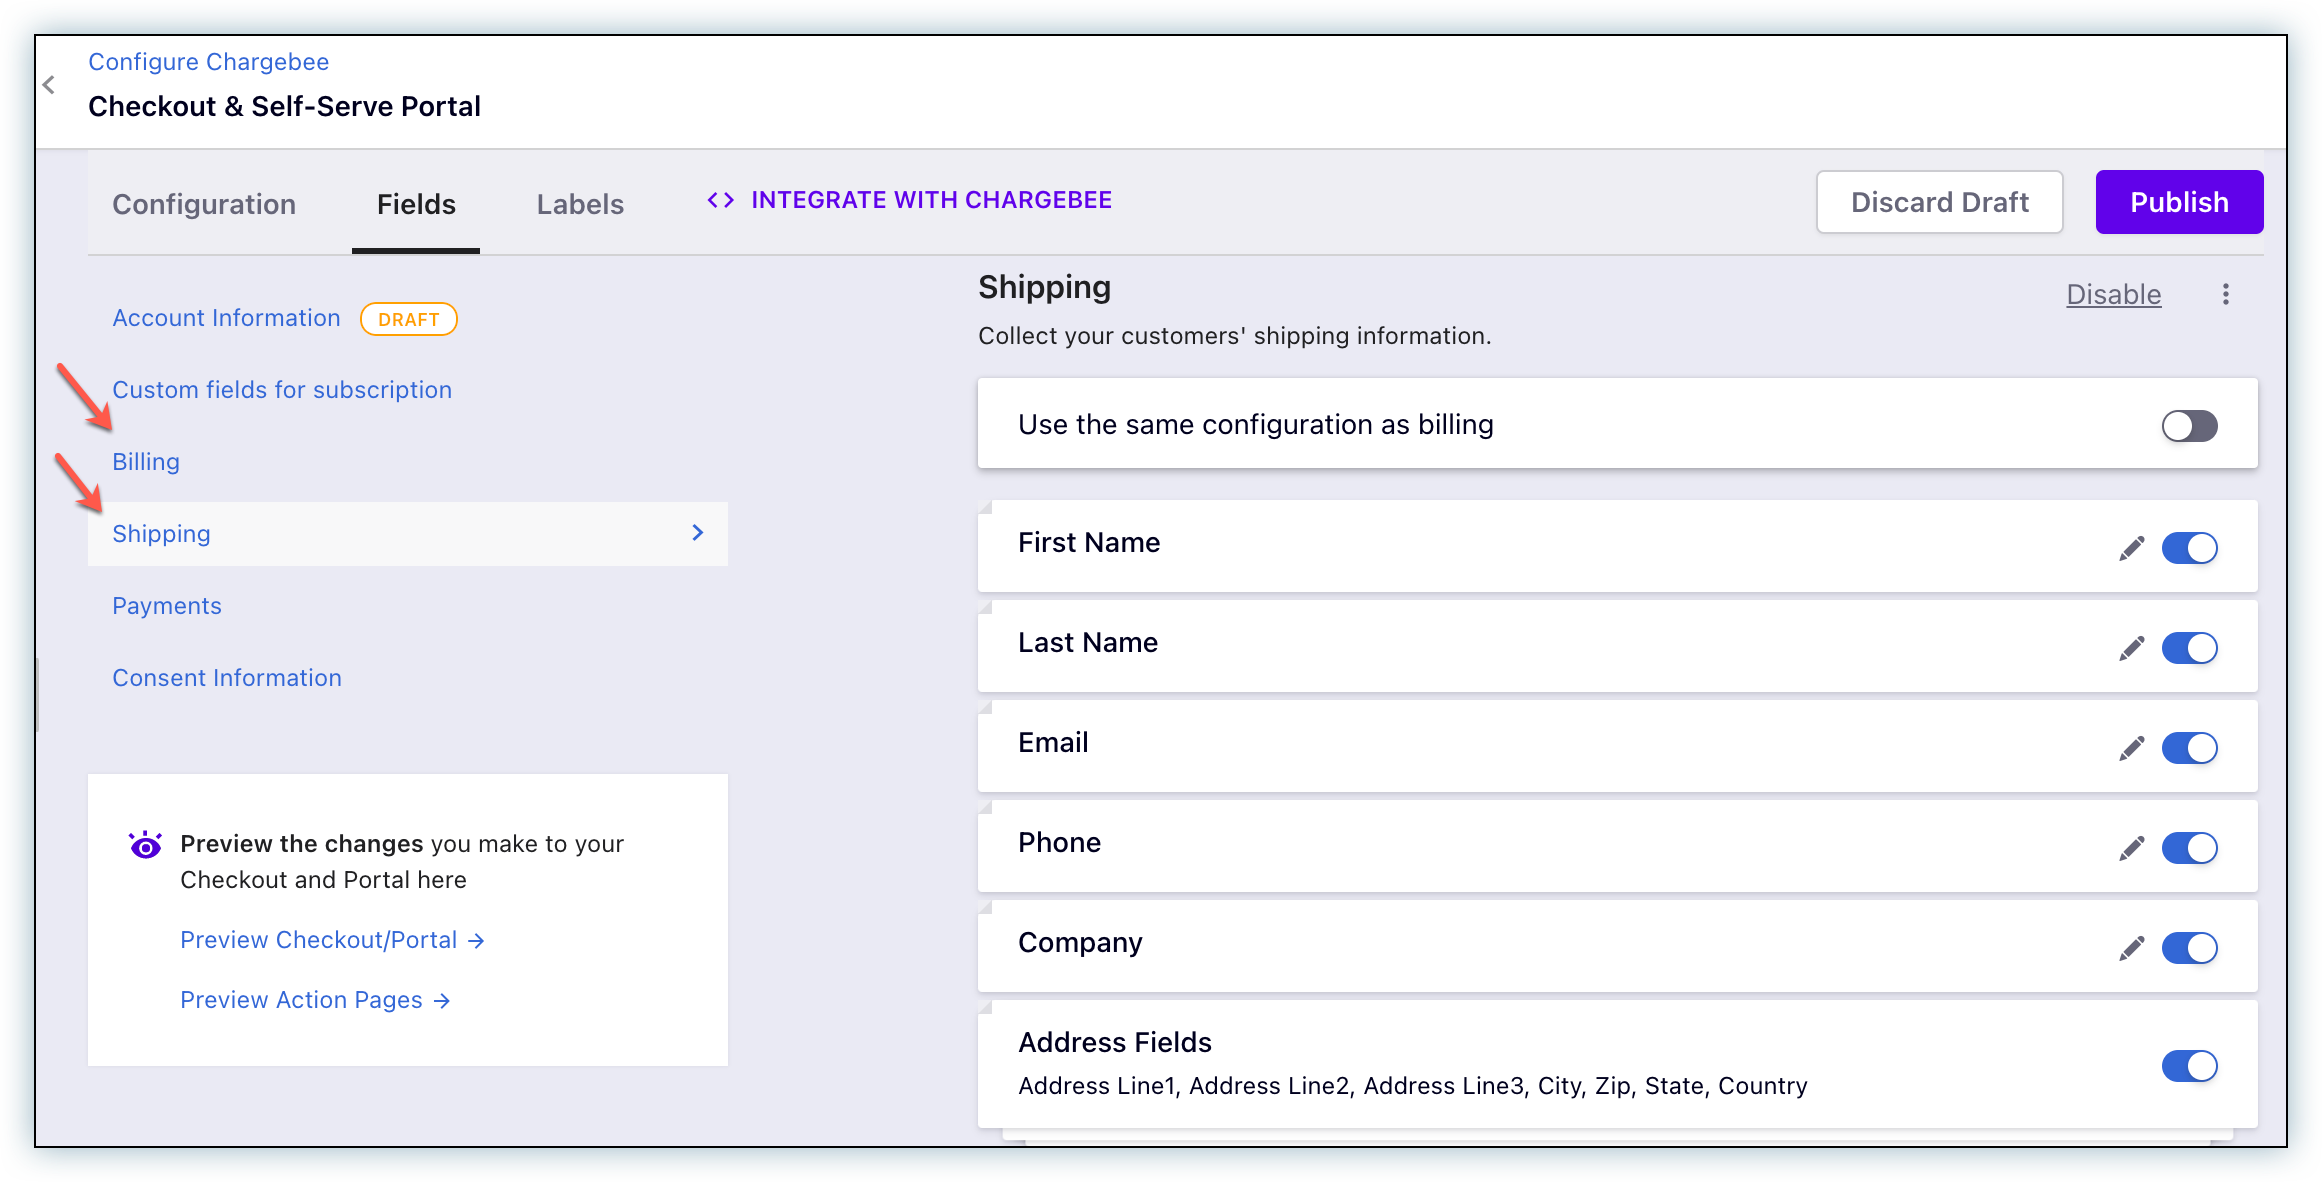Edit the Company field with pencil icon

[2131, 948]
